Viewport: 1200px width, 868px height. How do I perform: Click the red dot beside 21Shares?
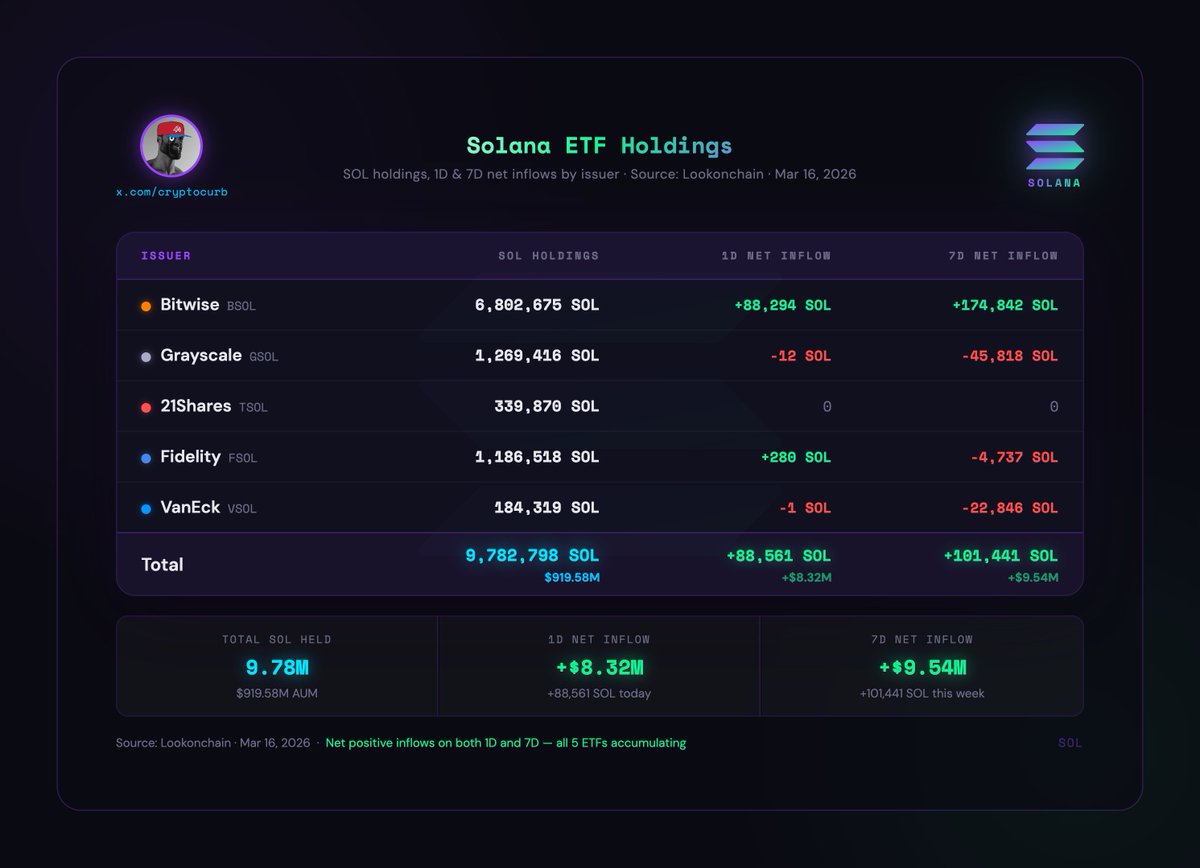pos(146,407)
